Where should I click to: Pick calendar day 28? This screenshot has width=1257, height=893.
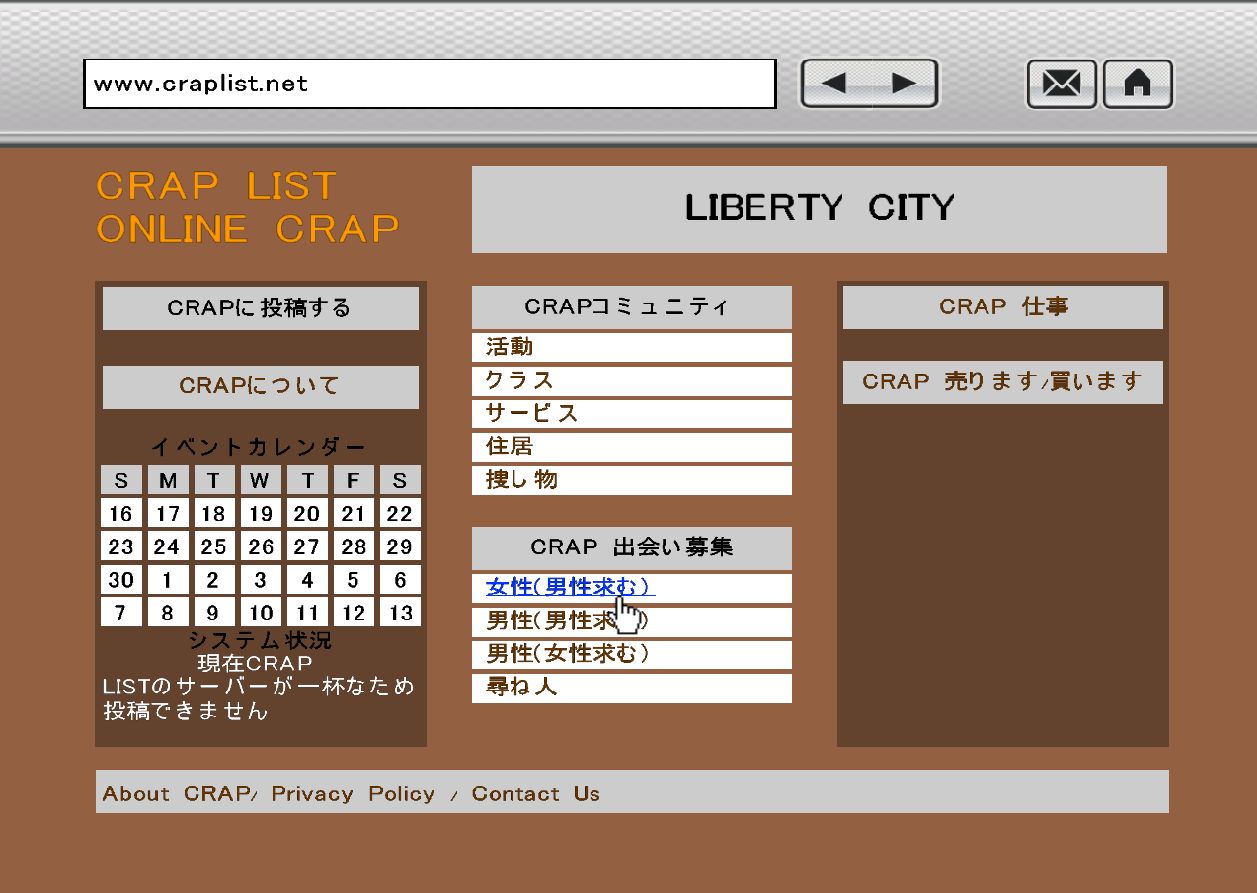click(353, 547)
